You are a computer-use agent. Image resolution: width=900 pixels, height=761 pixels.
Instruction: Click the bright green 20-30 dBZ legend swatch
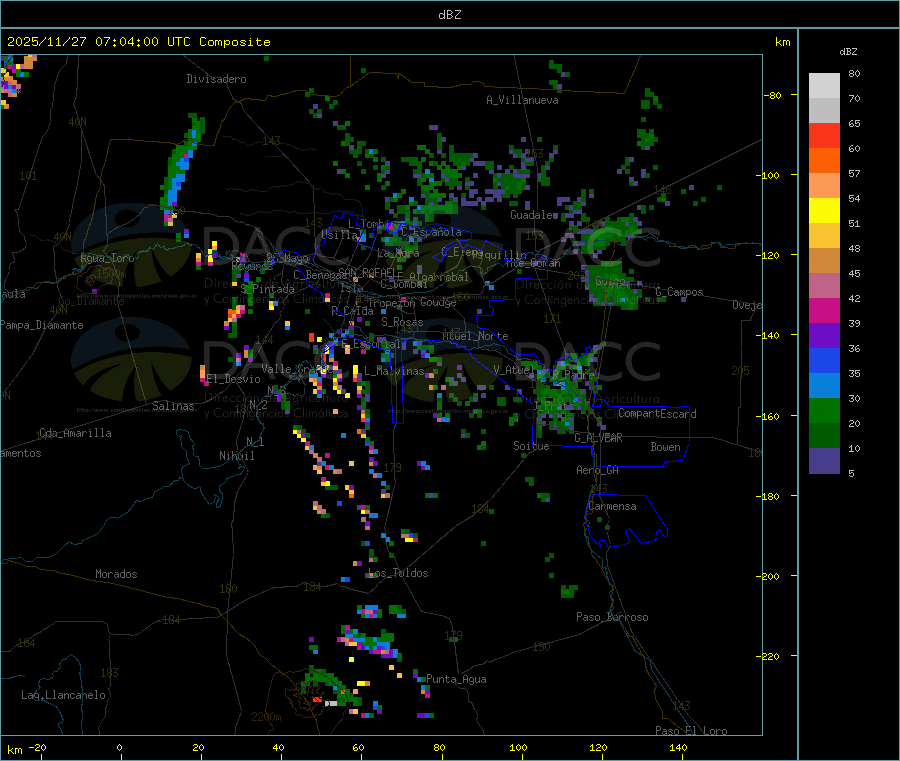pos(824,410)
